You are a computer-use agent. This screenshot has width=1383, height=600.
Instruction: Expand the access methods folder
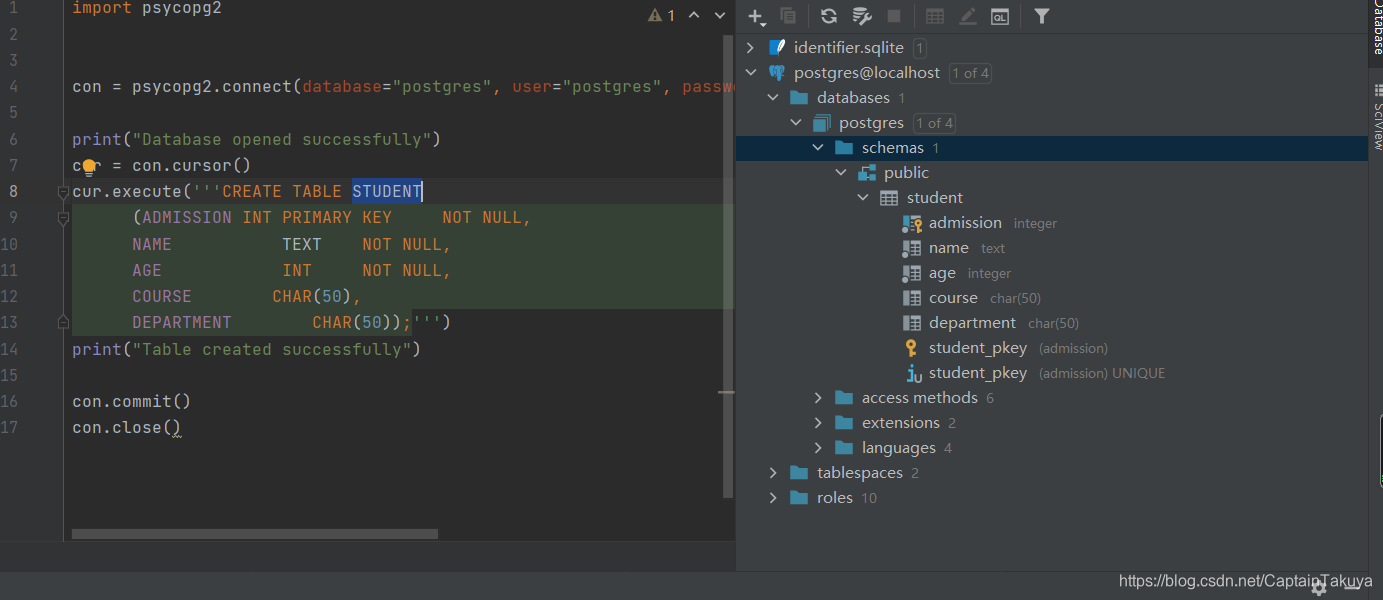818,397
